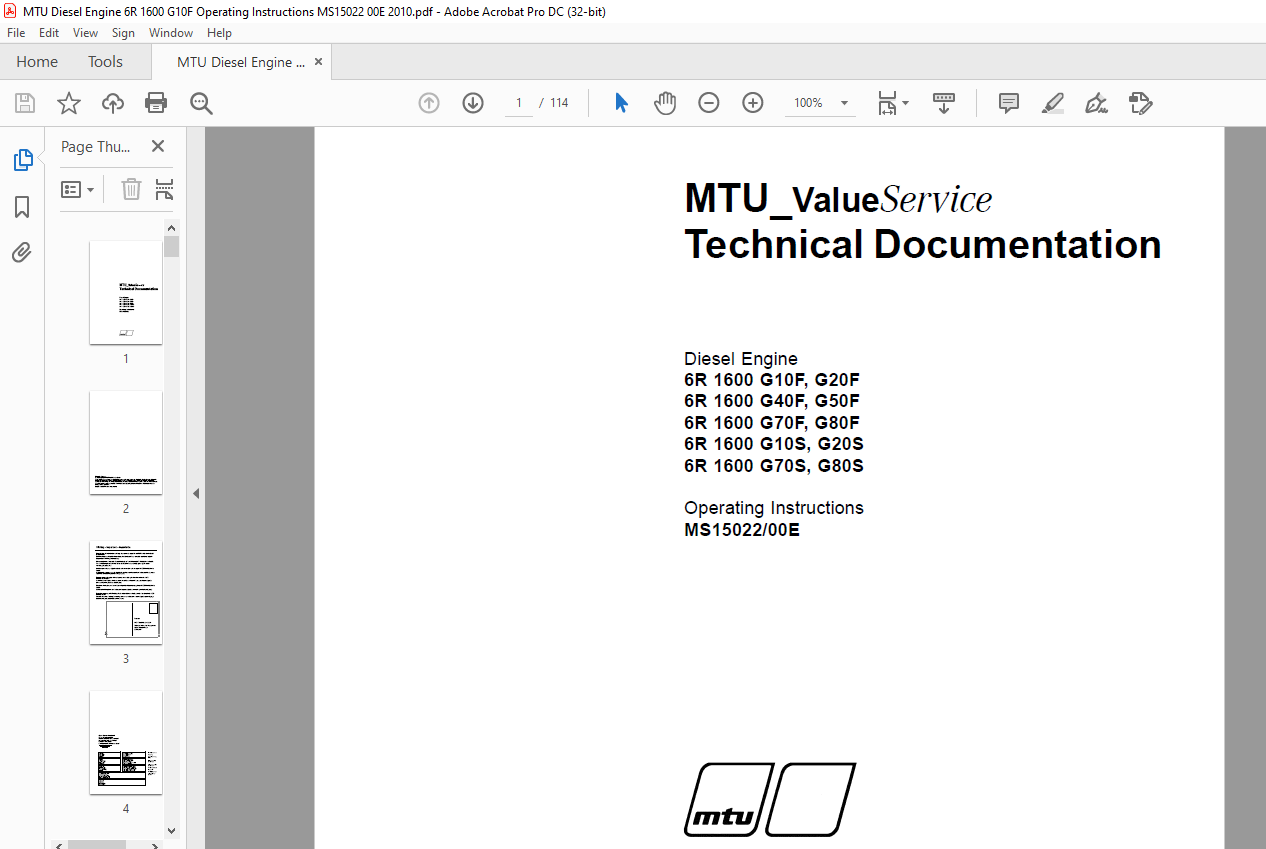Viewport: 1266px width, 849px height.
Task: Open the Sign document pen tool
Action: point(1097,103)
